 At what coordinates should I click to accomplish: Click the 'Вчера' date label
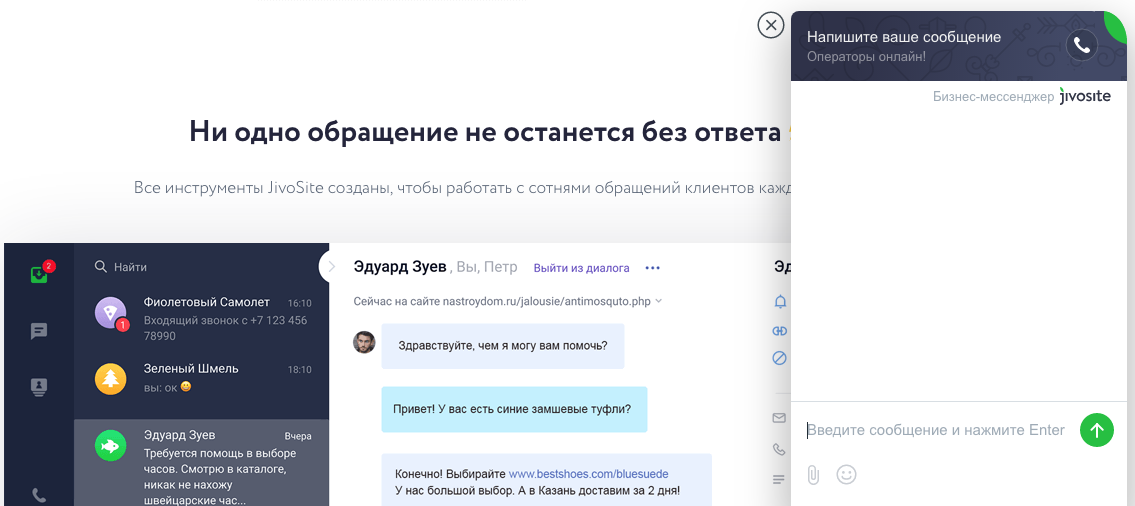[x=298, y=436]
